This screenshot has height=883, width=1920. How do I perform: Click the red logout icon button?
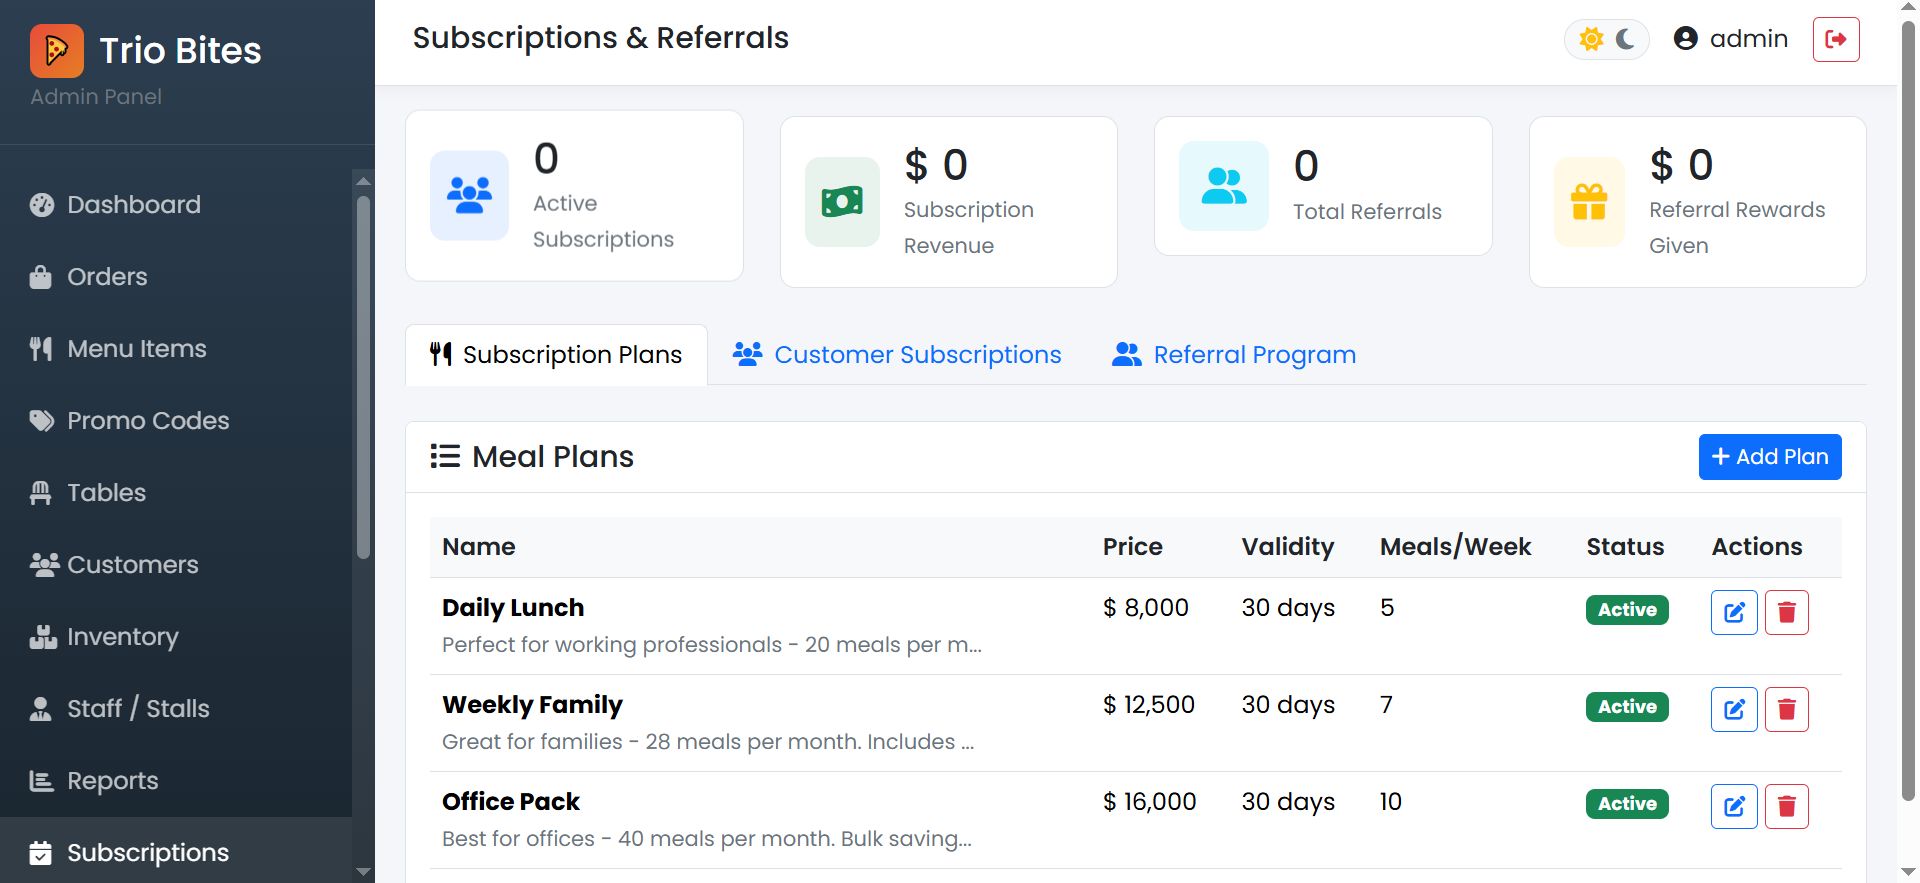(x=1835, y=39)
